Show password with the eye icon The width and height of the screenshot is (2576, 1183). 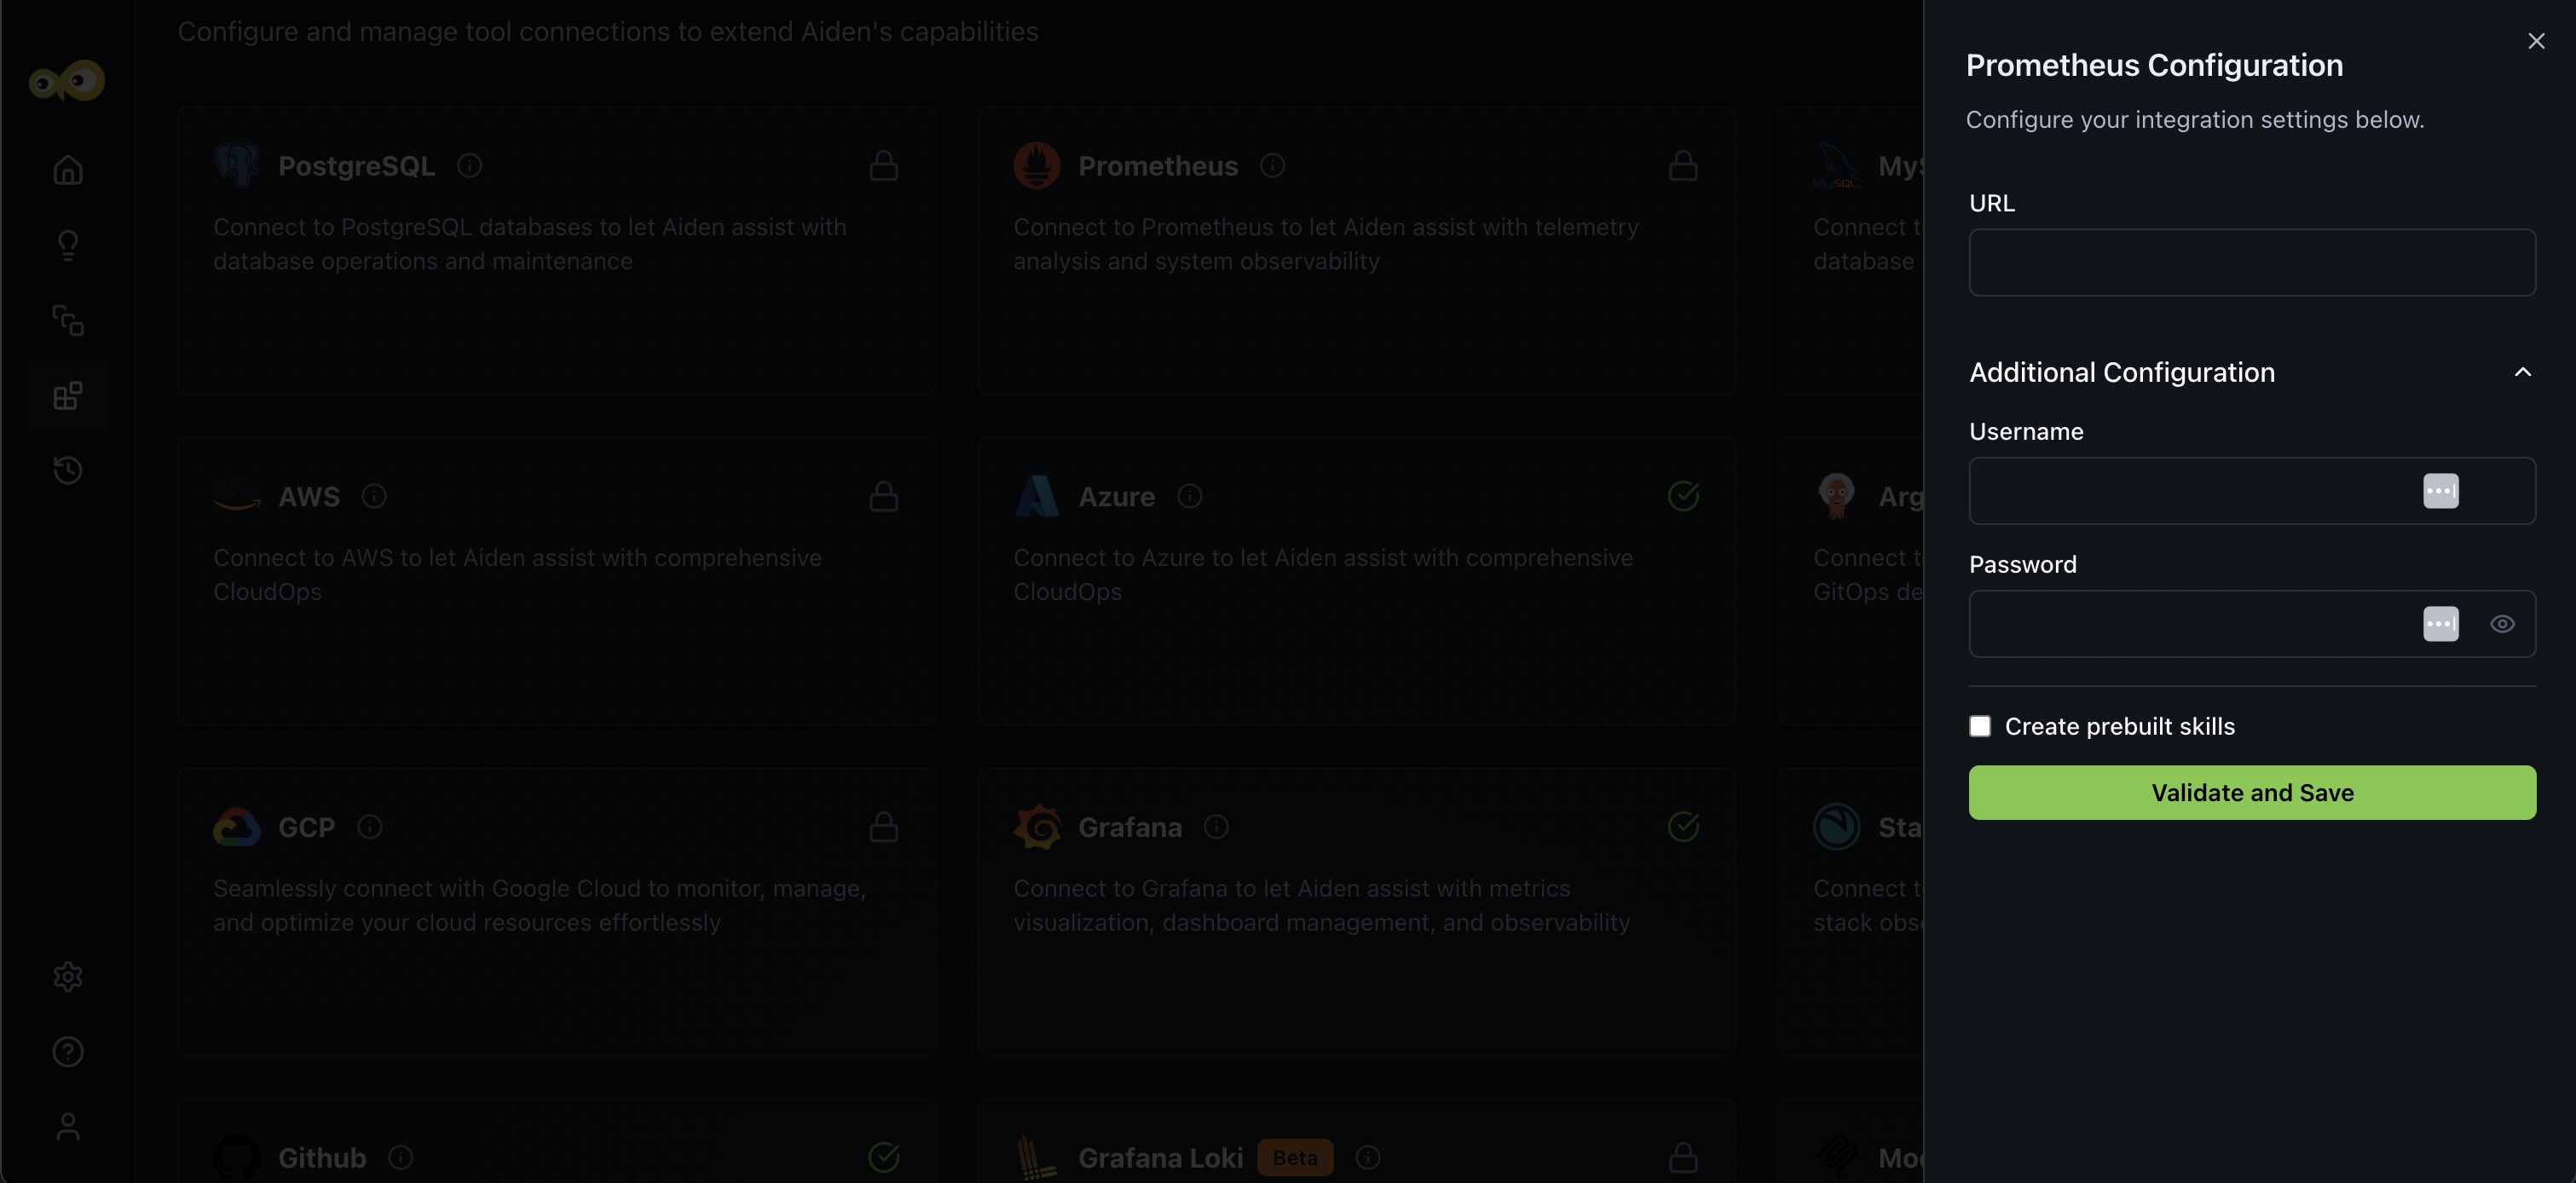(x=2502, y=624)
